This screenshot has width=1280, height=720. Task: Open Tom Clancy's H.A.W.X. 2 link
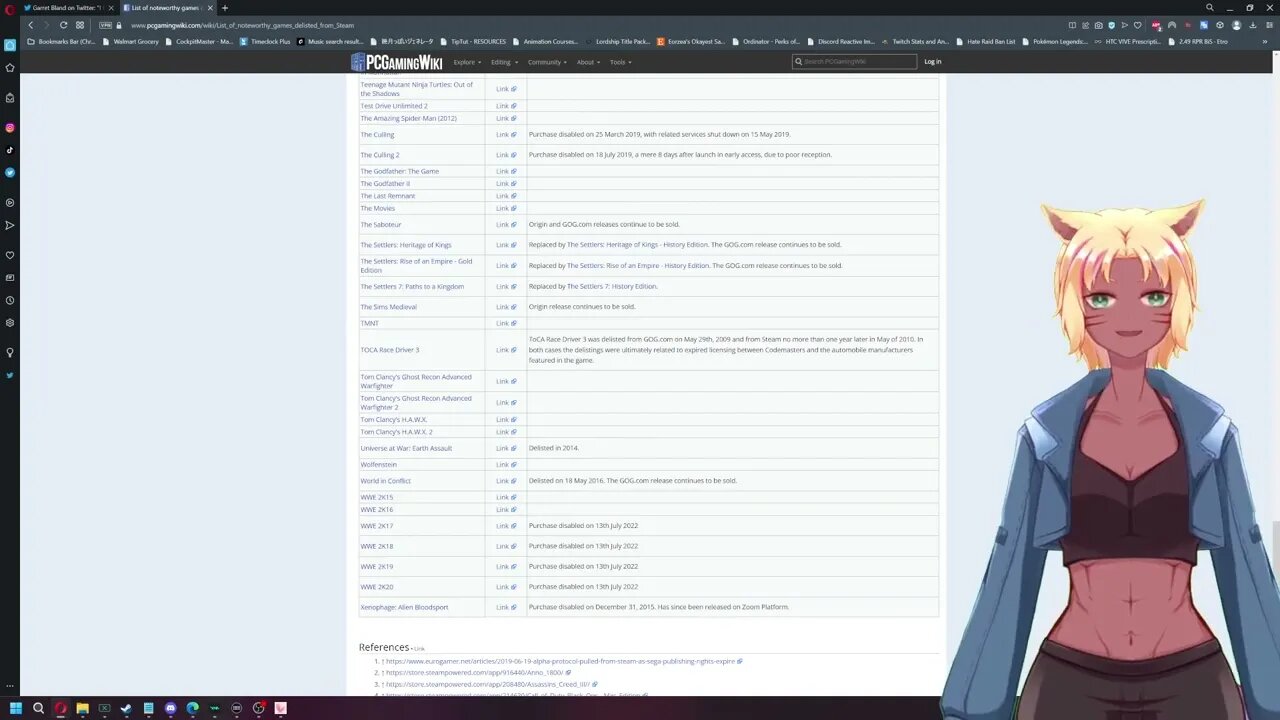(x=397, y=432)
